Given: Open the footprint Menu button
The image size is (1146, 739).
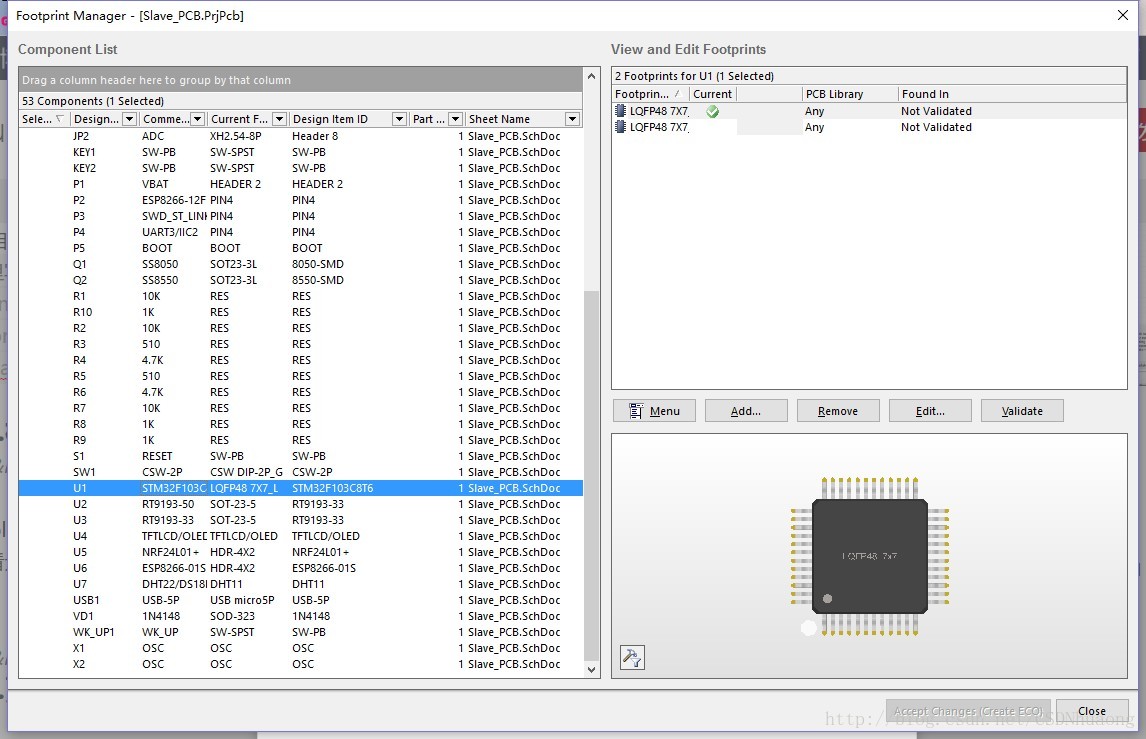Looking at the screenshot, I should pyautogui.click(x=654, y=411).
